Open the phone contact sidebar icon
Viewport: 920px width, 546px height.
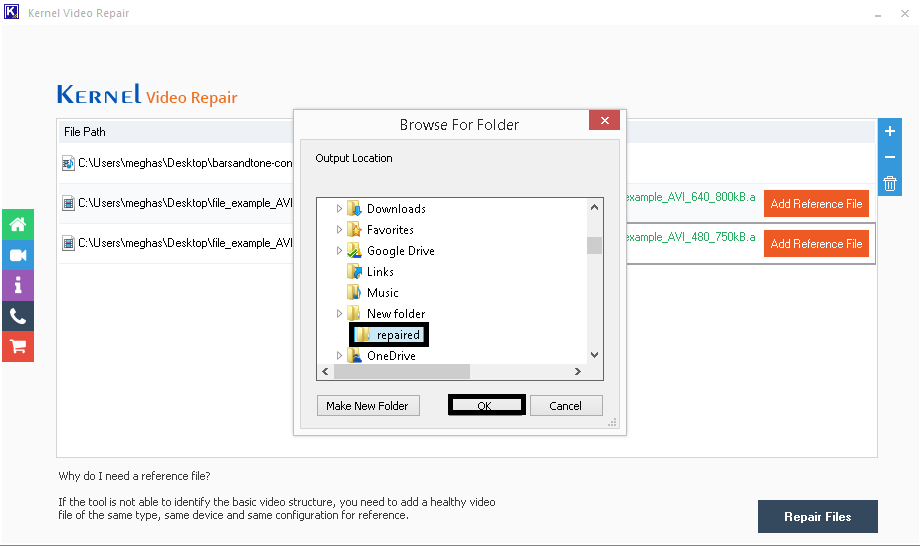click(18, 316)
